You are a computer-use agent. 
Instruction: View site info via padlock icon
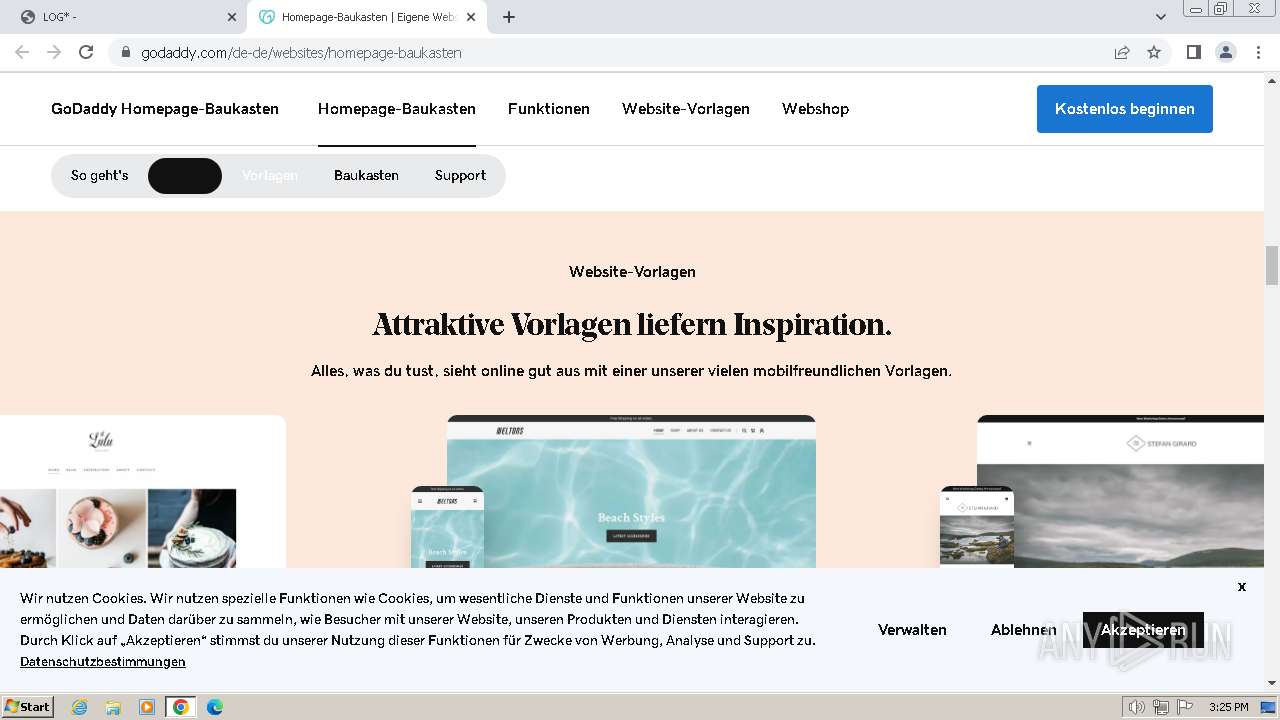126,52
